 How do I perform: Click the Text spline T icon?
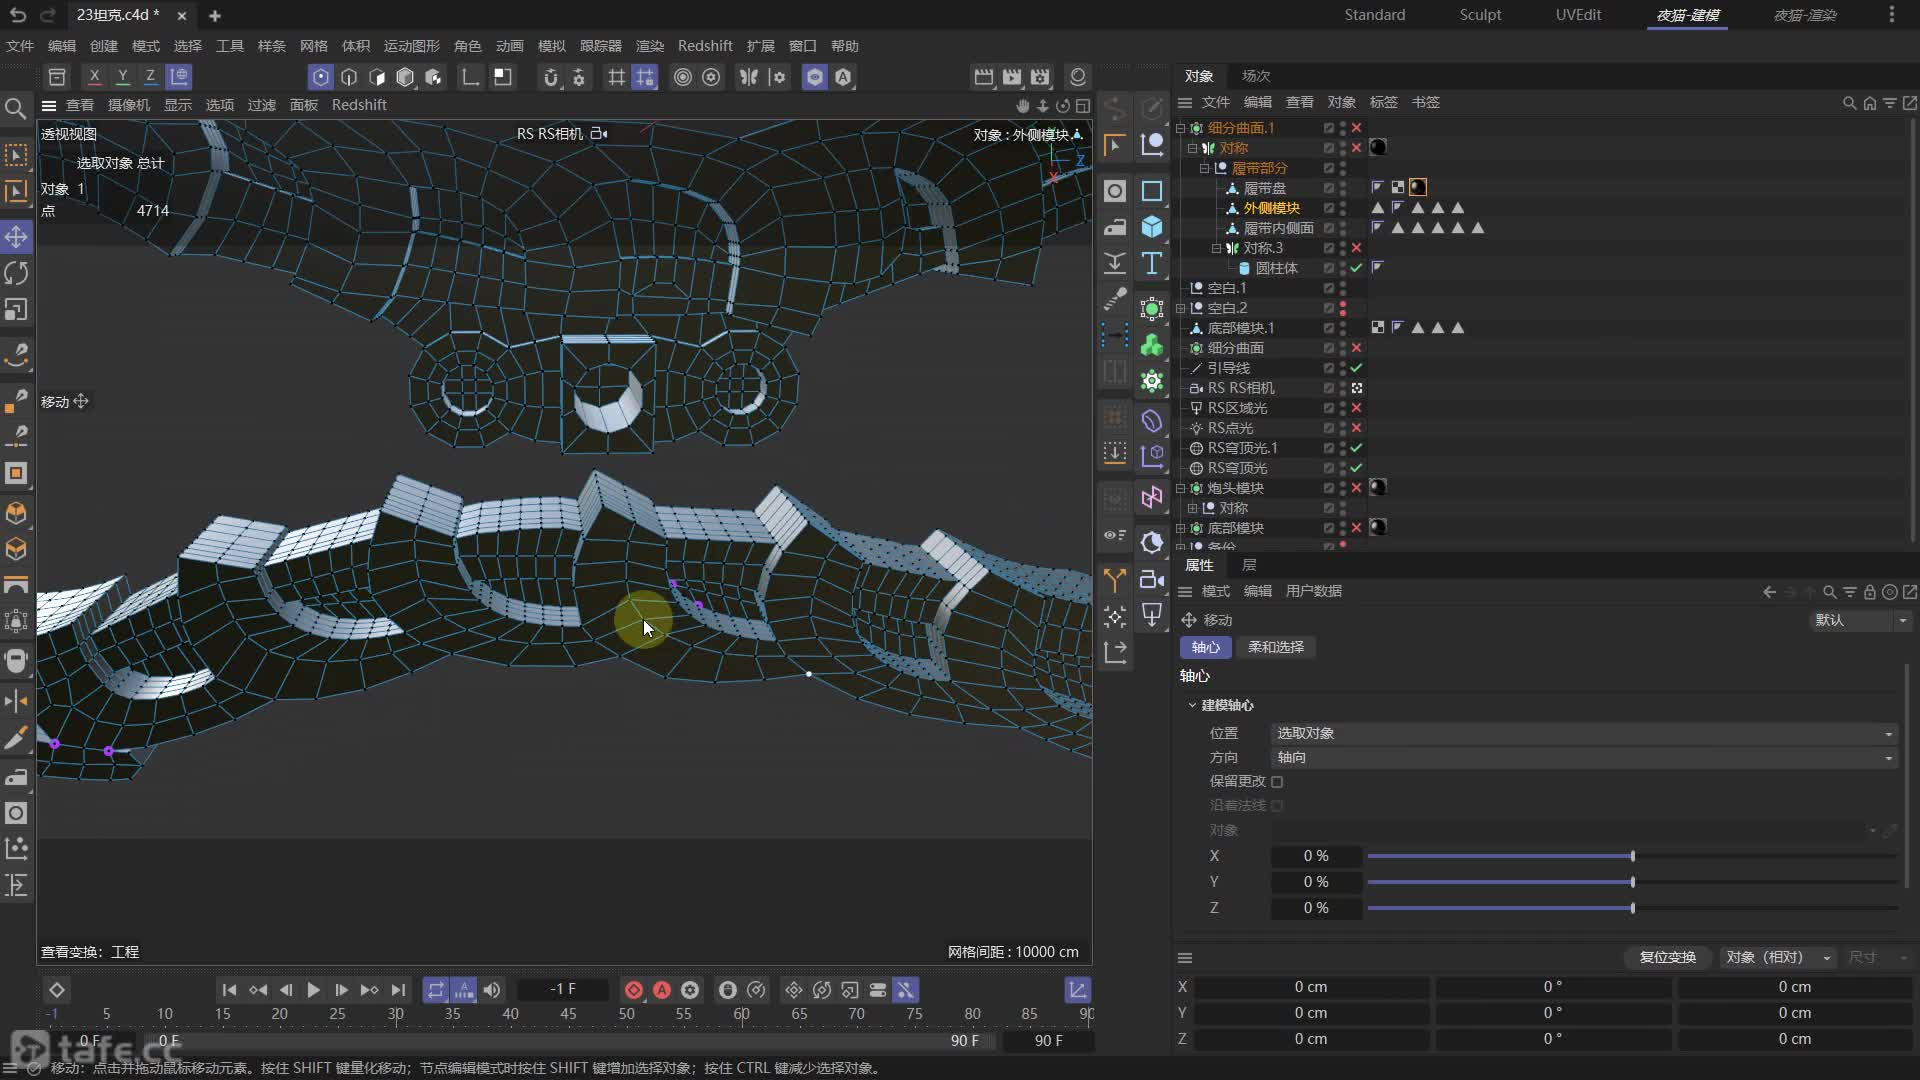pos(1152,263)
